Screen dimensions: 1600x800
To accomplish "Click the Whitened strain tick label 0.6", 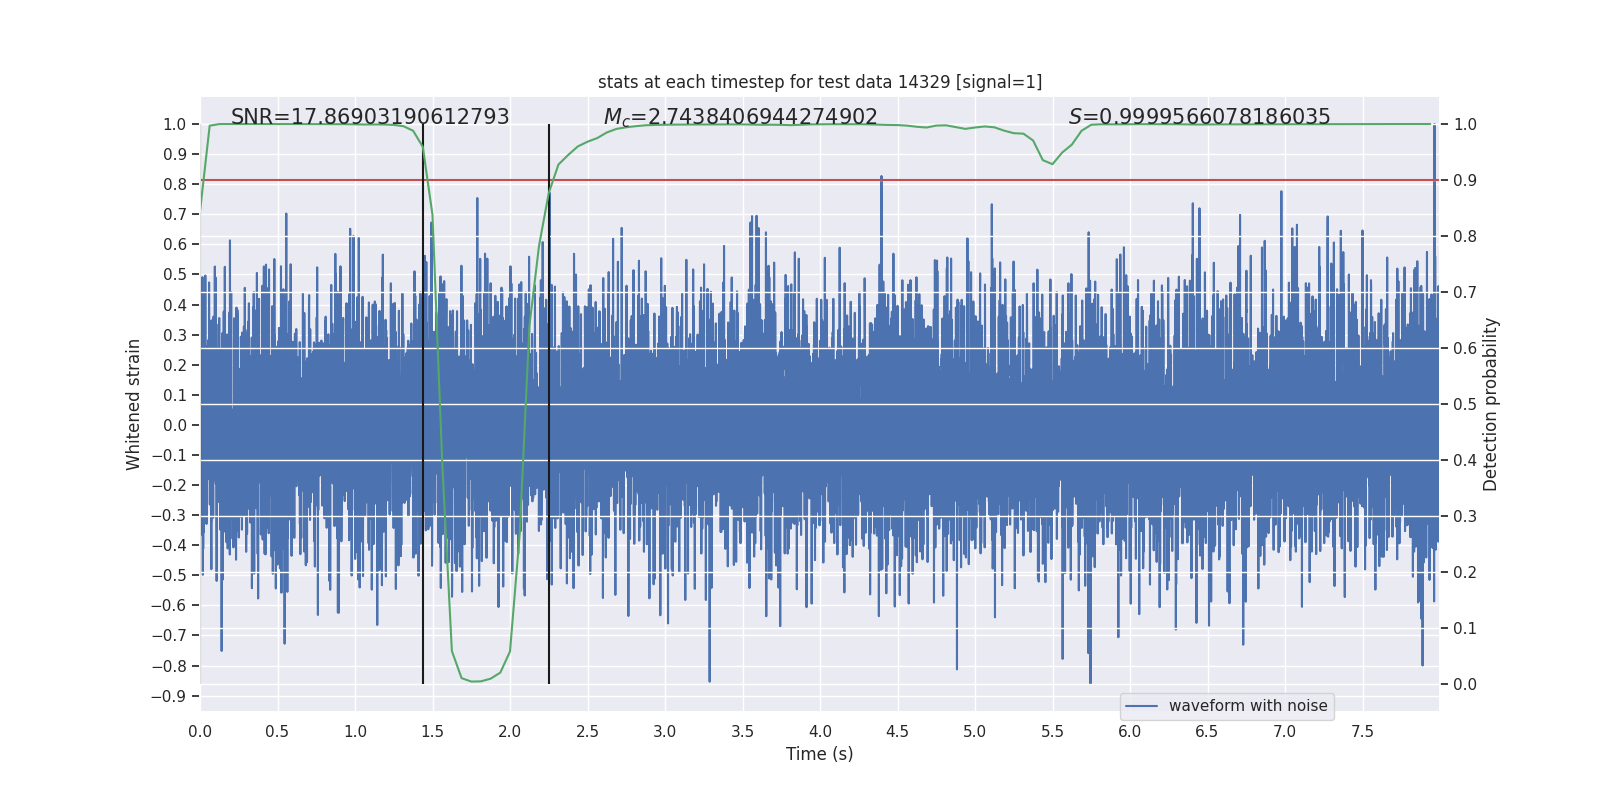I will point(175,244).
